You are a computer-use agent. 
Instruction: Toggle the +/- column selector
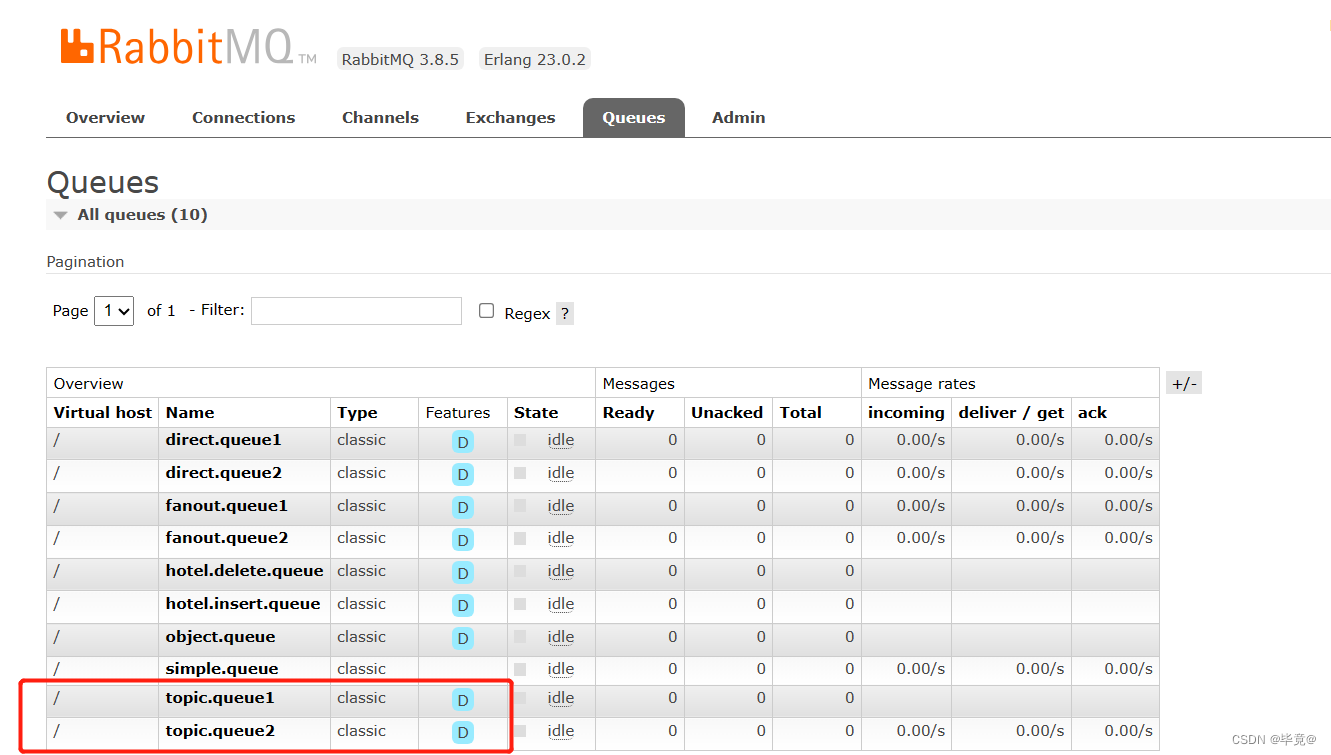point(1184,383)
